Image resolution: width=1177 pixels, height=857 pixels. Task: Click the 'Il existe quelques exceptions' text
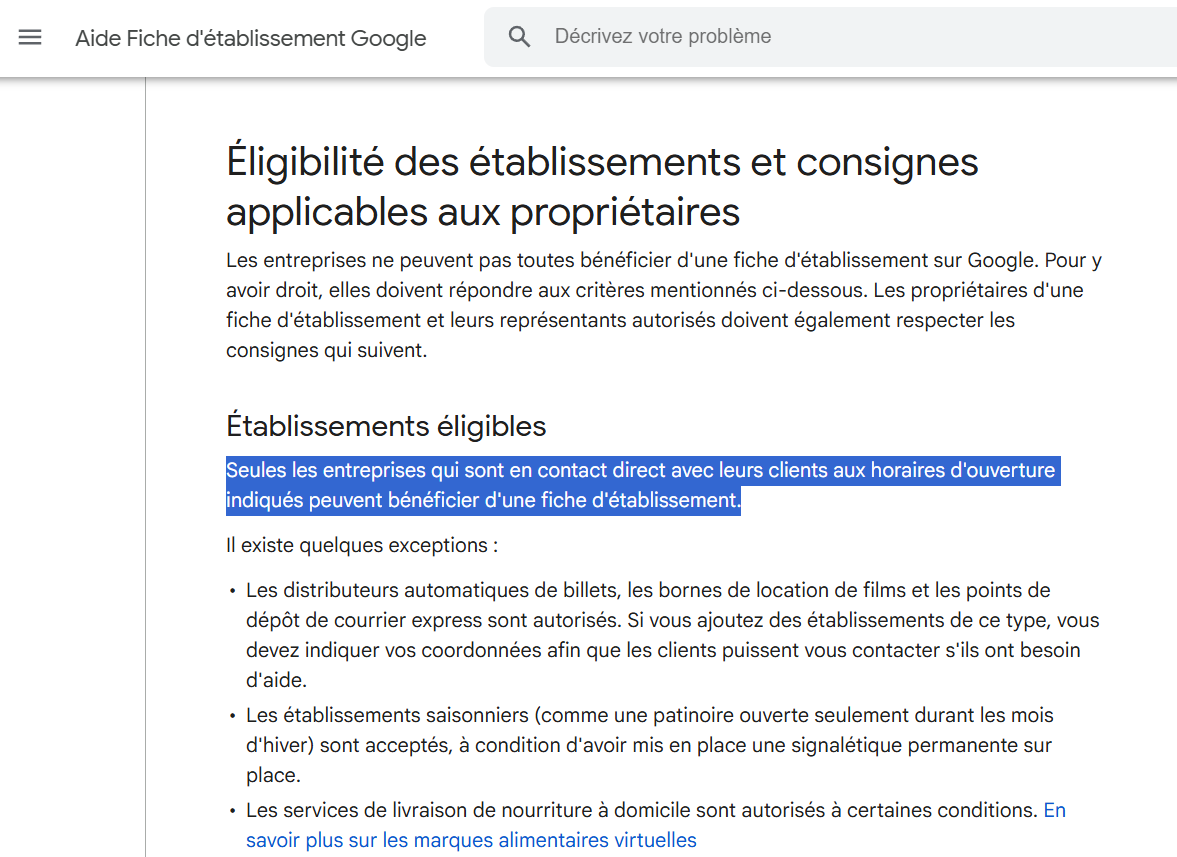pyautogui.click(x=330, y=545)
